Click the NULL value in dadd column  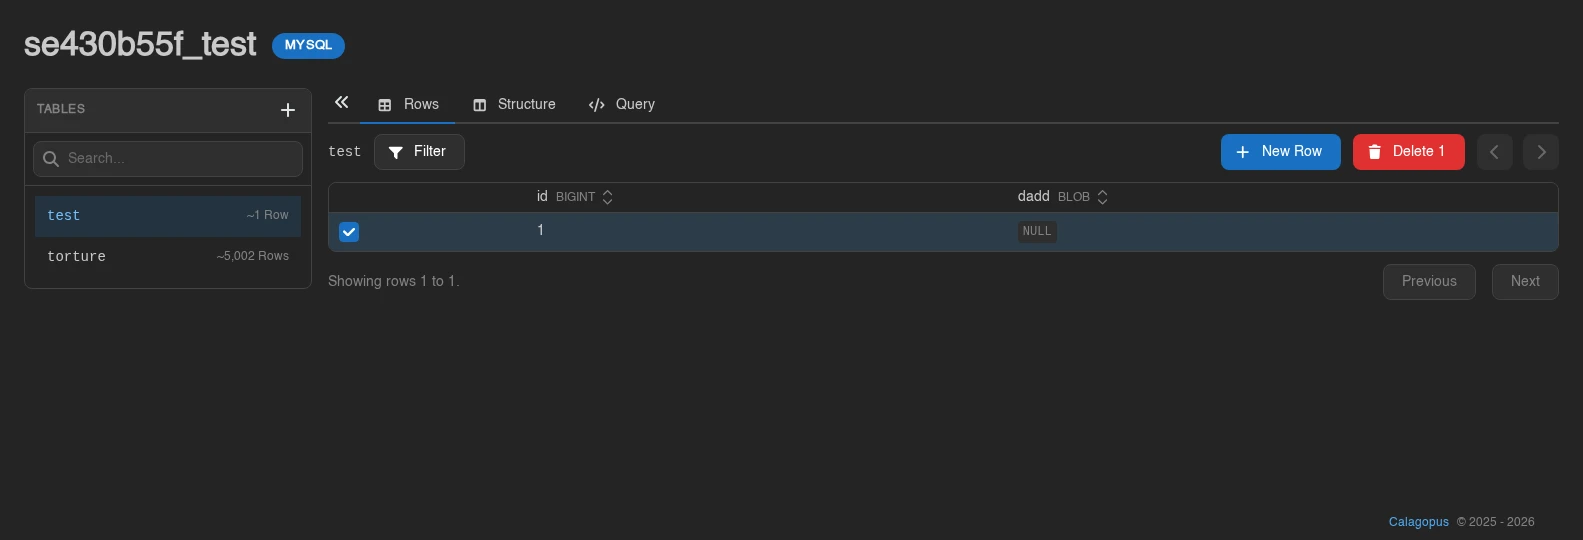tap(1037, 232)
